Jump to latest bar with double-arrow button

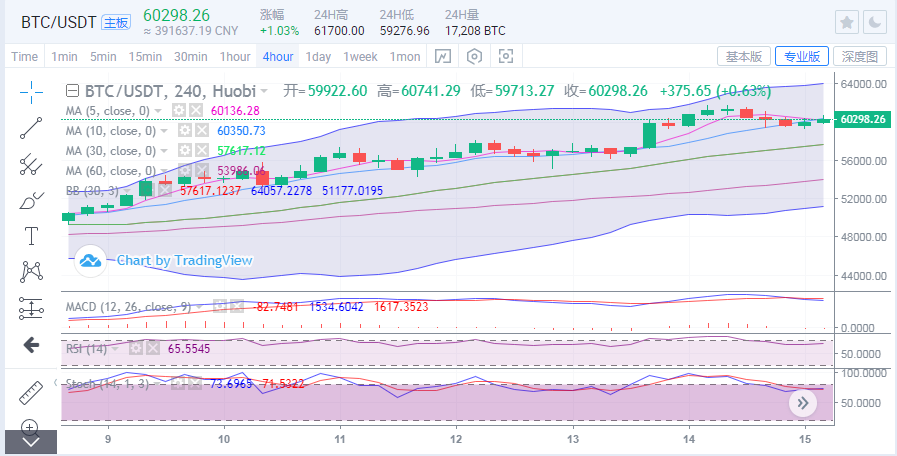click(803, 403)
